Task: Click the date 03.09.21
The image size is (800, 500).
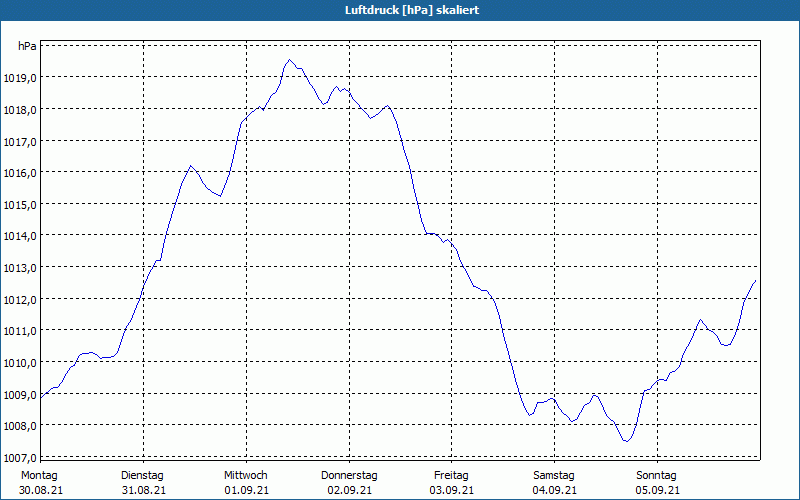Action: 452,490
